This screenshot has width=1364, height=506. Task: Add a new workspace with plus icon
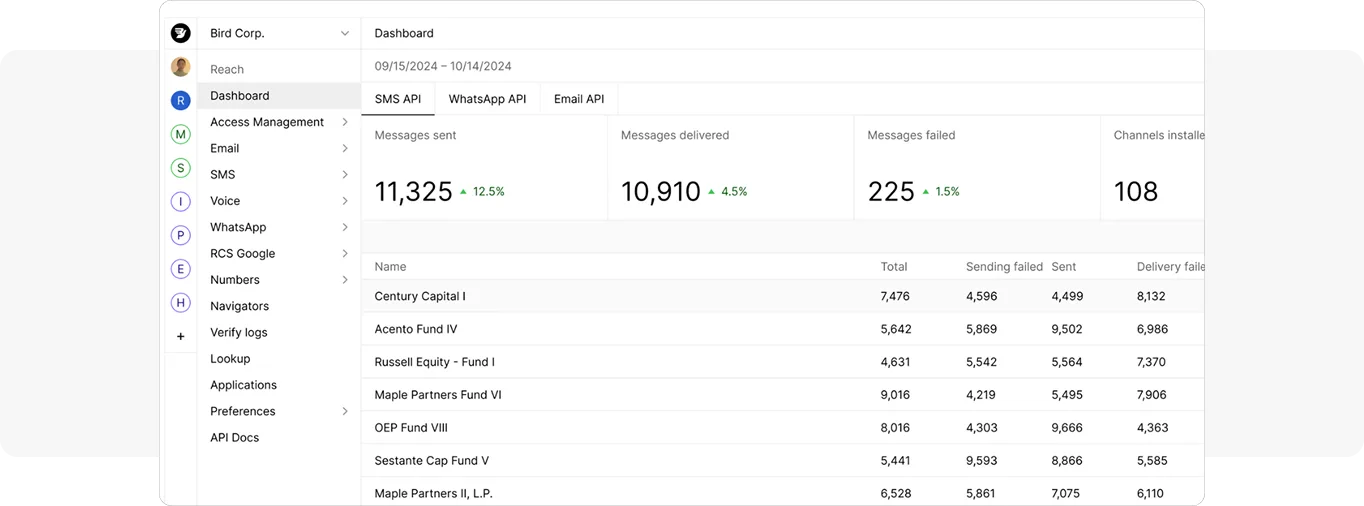coord(180,337)
